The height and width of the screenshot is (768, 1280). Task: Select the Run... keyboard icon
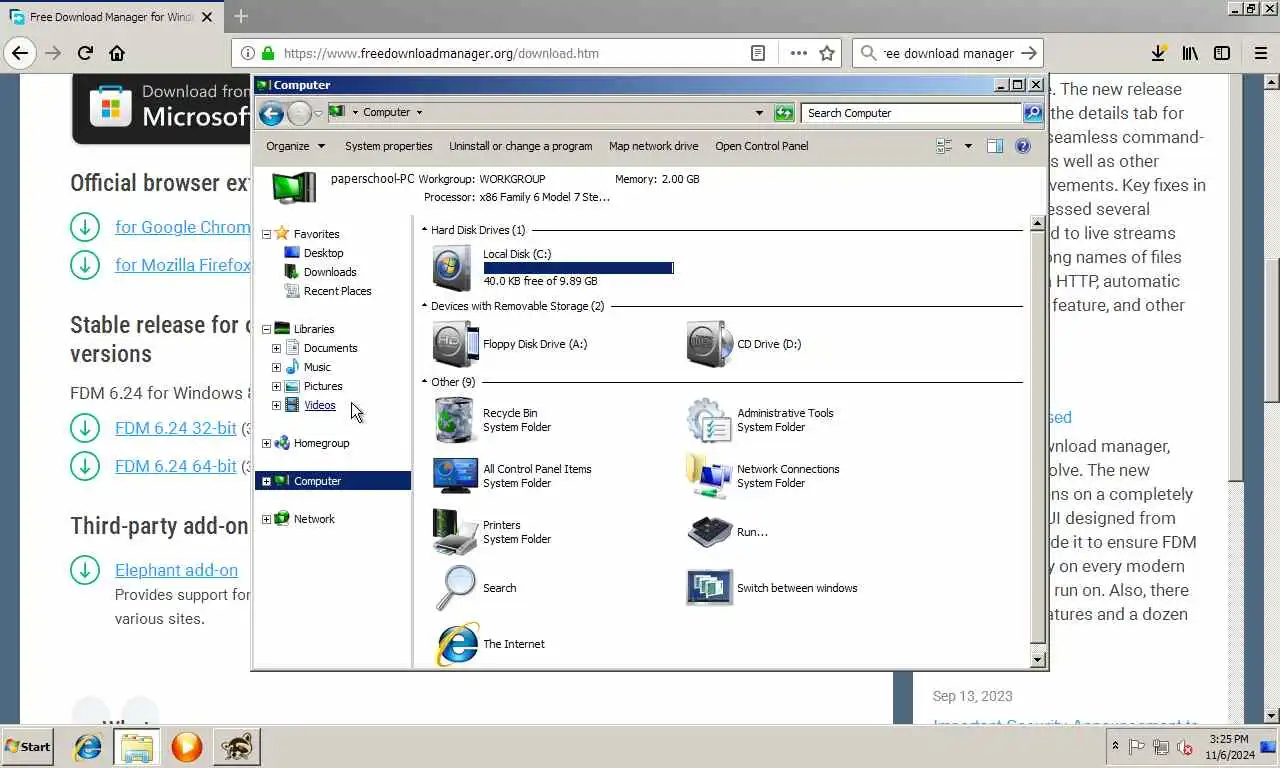710,531
